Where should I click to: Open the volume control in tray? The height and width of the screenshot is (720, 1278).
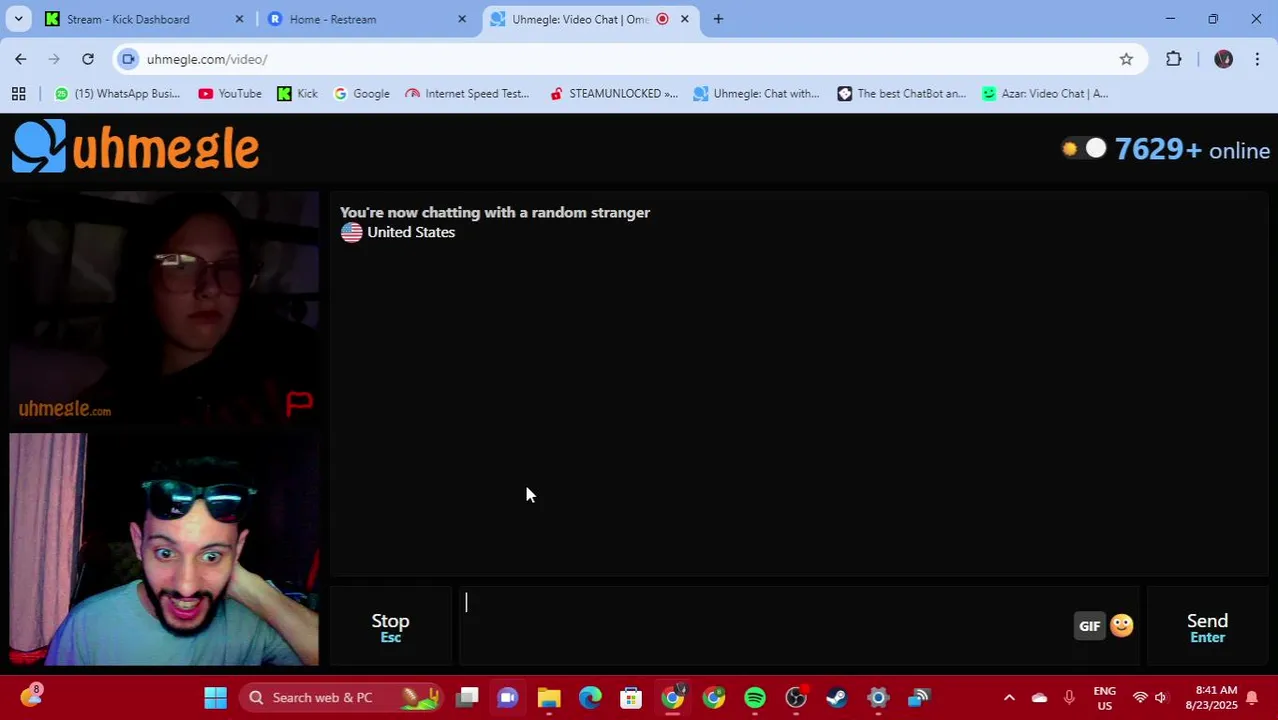[1161, 697]
